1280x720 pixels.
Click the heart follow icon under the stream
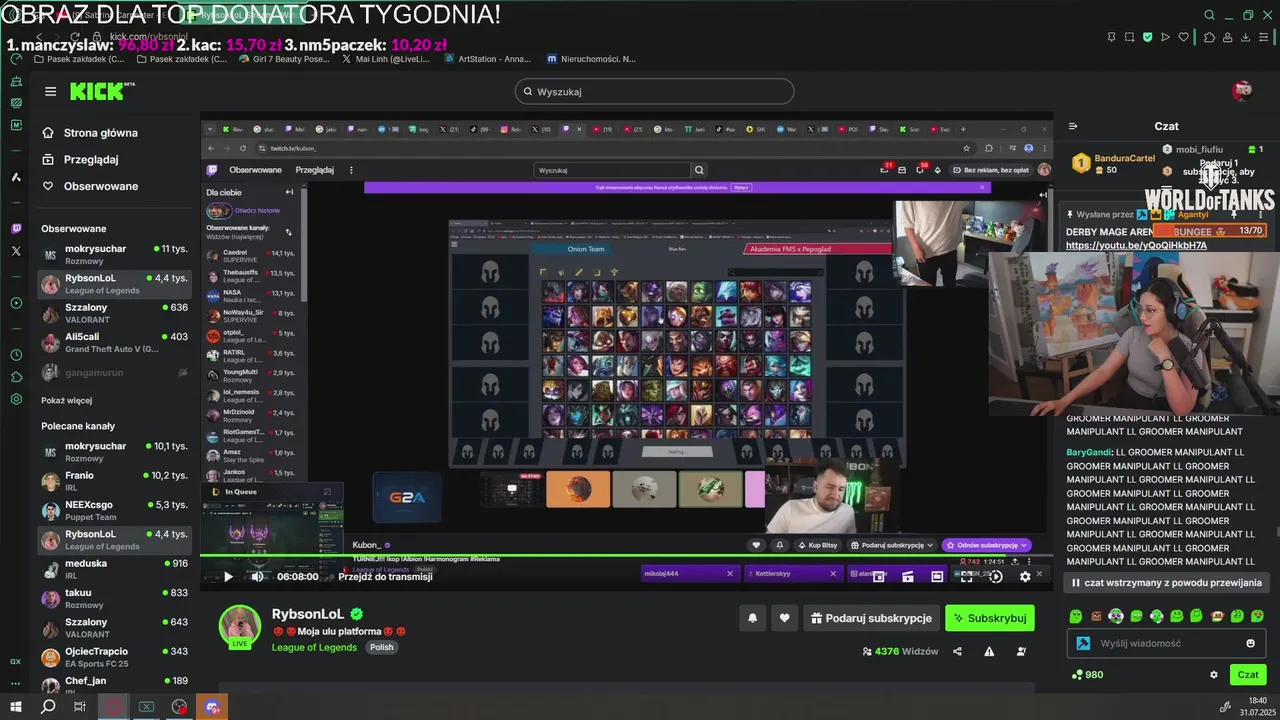pos(784,618)
